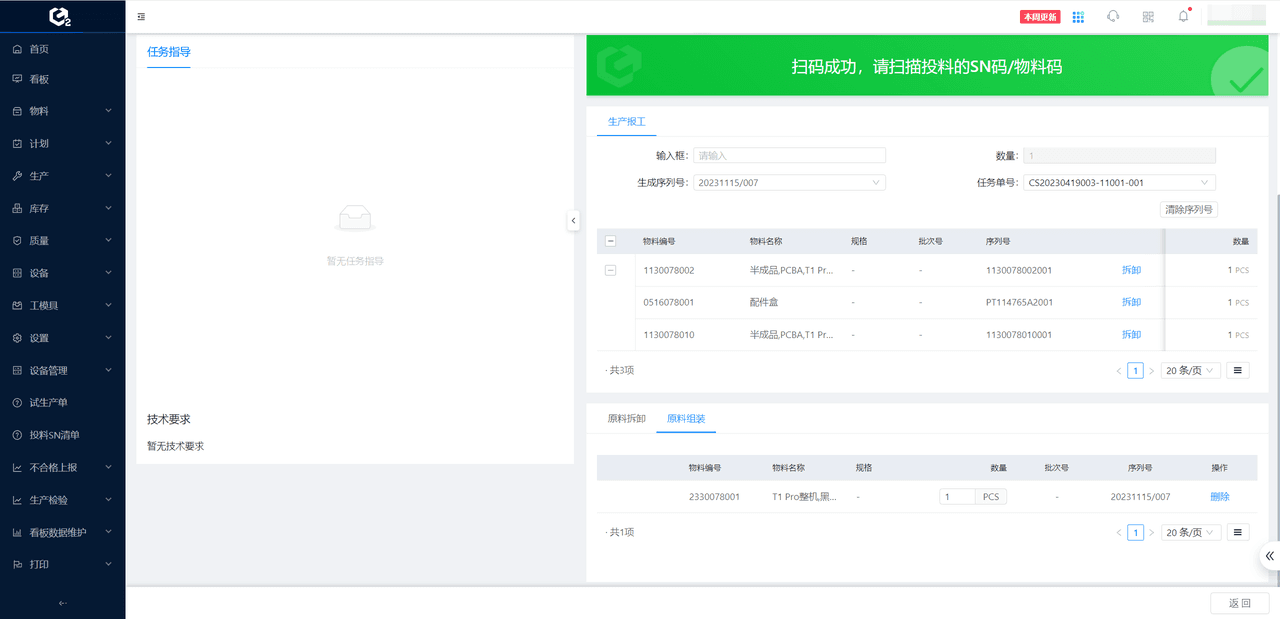
Task: Click the 不合格上报 chart icon
Action: 17,467
